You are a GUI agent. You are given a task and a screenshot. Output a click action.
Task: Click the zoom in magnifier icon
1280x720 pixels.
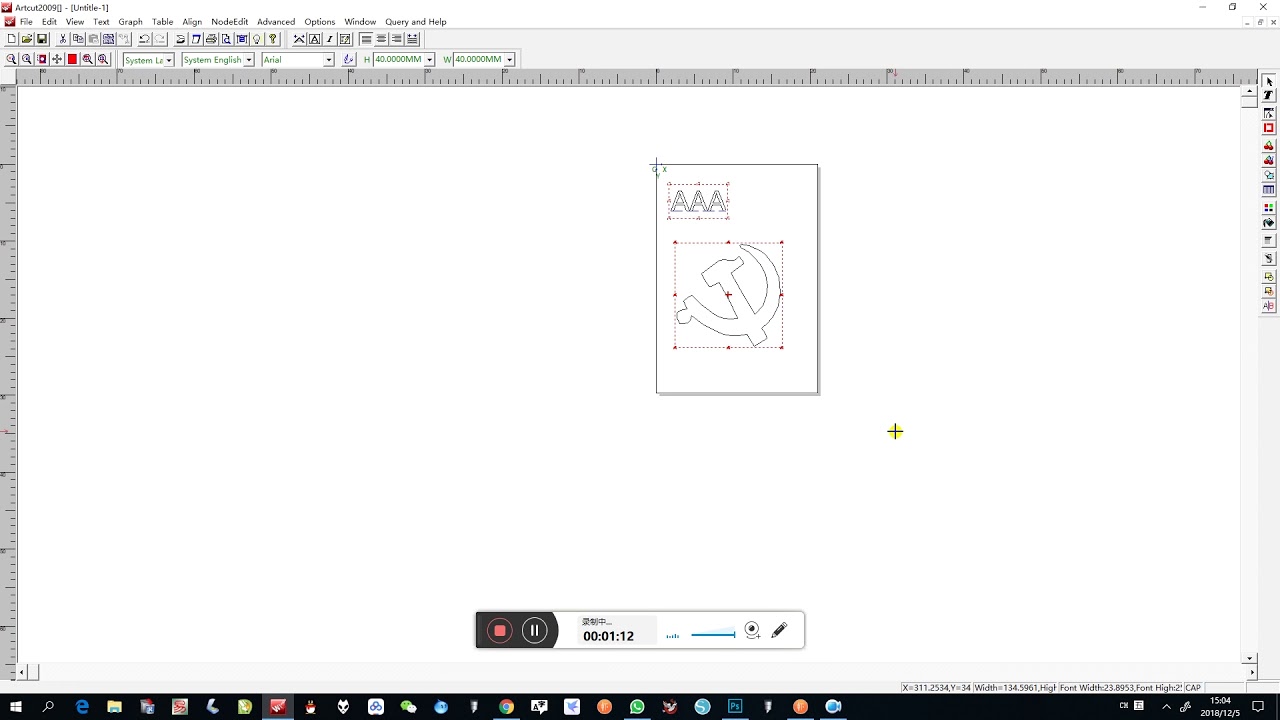(x=11, y=59)
